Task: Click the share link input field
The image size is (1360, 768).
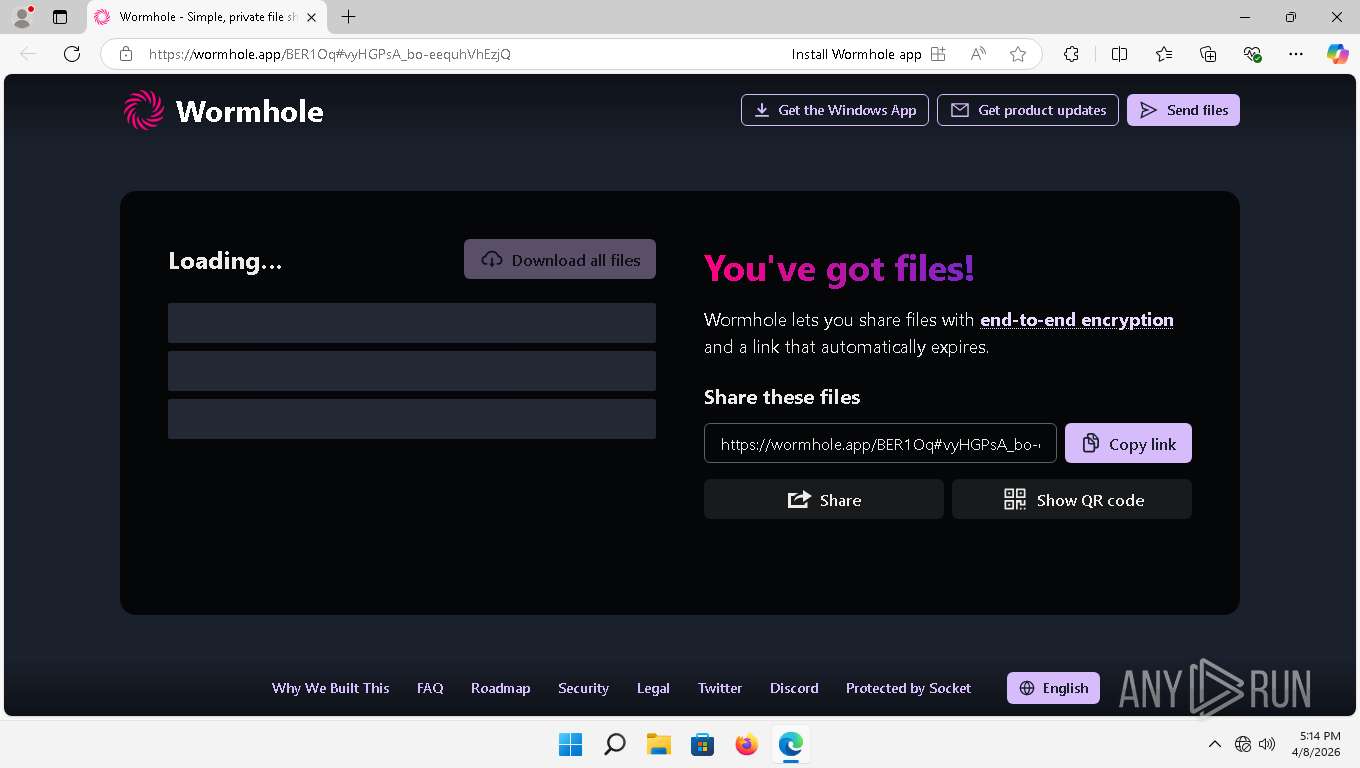Action: pos(880,443)
